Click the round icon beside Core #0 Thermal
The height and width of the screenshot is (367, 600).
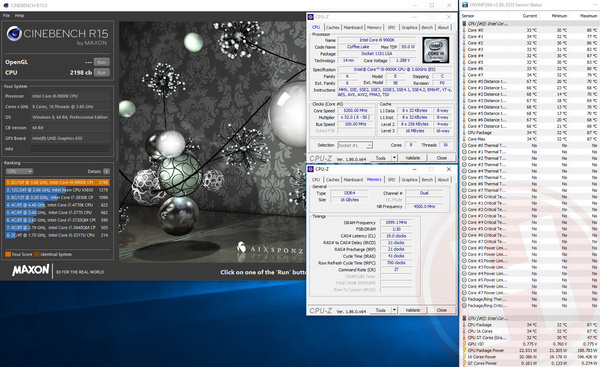tap(465, 145)
